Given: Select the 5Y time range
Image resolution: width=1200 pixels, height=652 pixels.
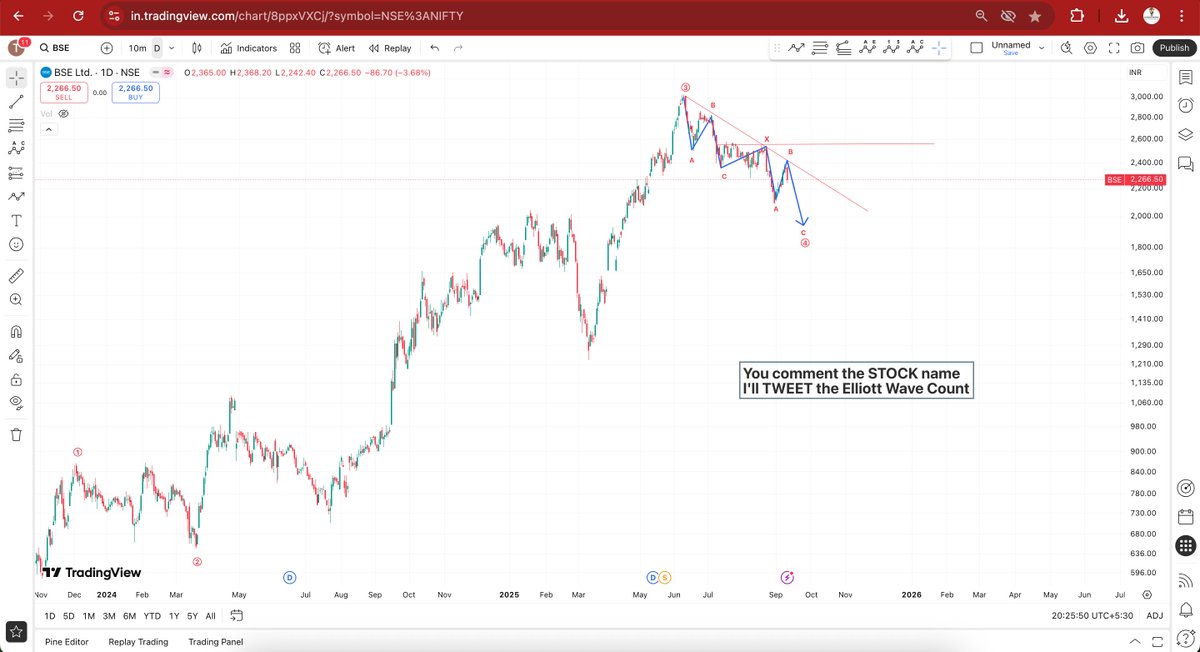Looking at the screenshot, I should (192, 616).
